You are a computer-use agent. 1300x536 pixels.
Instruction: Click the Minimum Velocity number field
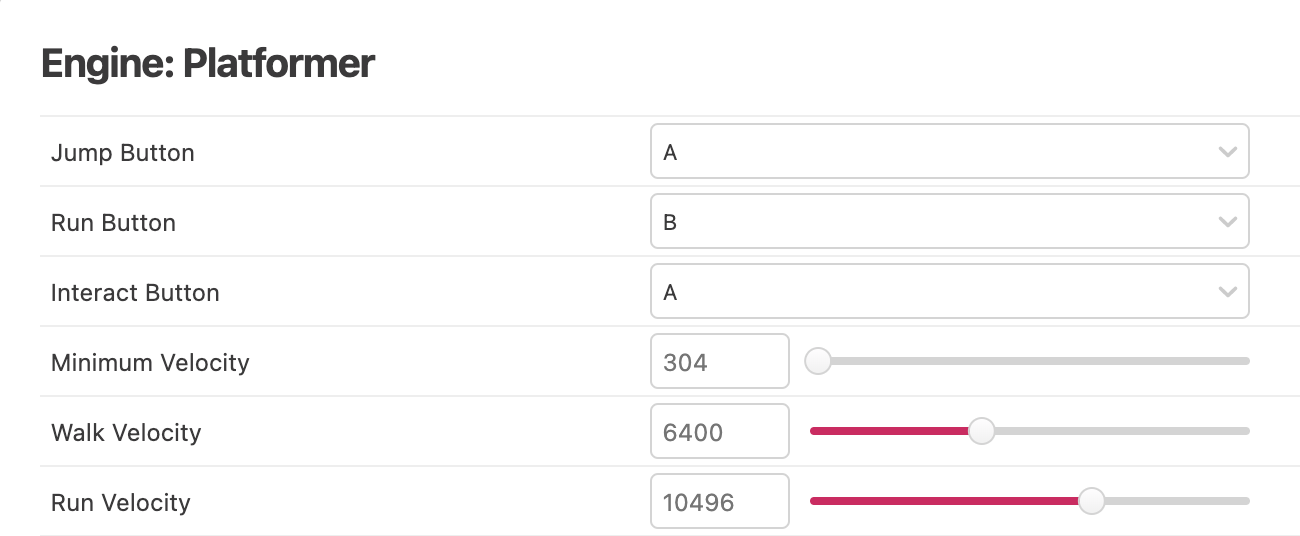coord(719,362)
